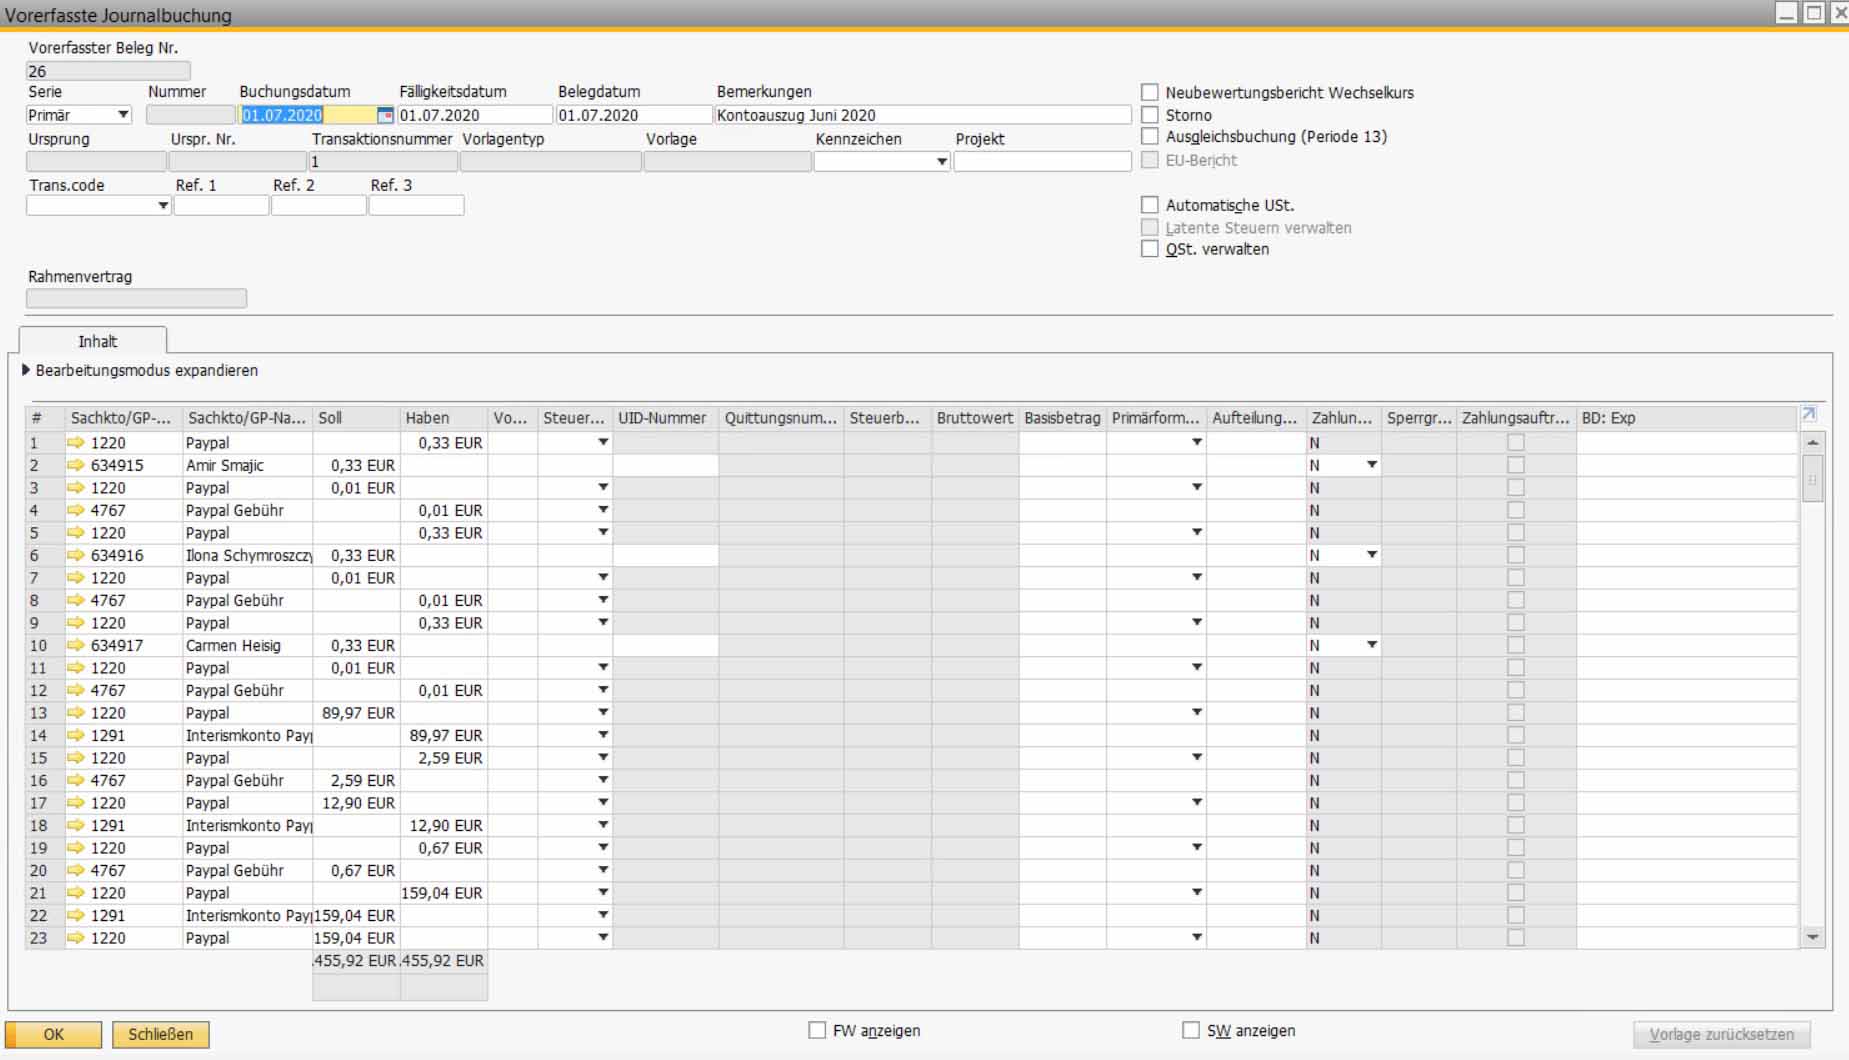This screenshot has width=1849, height=1060.
Task: Click into the Fälligkeitsdatum field
Action: click(x=475, y=115)
